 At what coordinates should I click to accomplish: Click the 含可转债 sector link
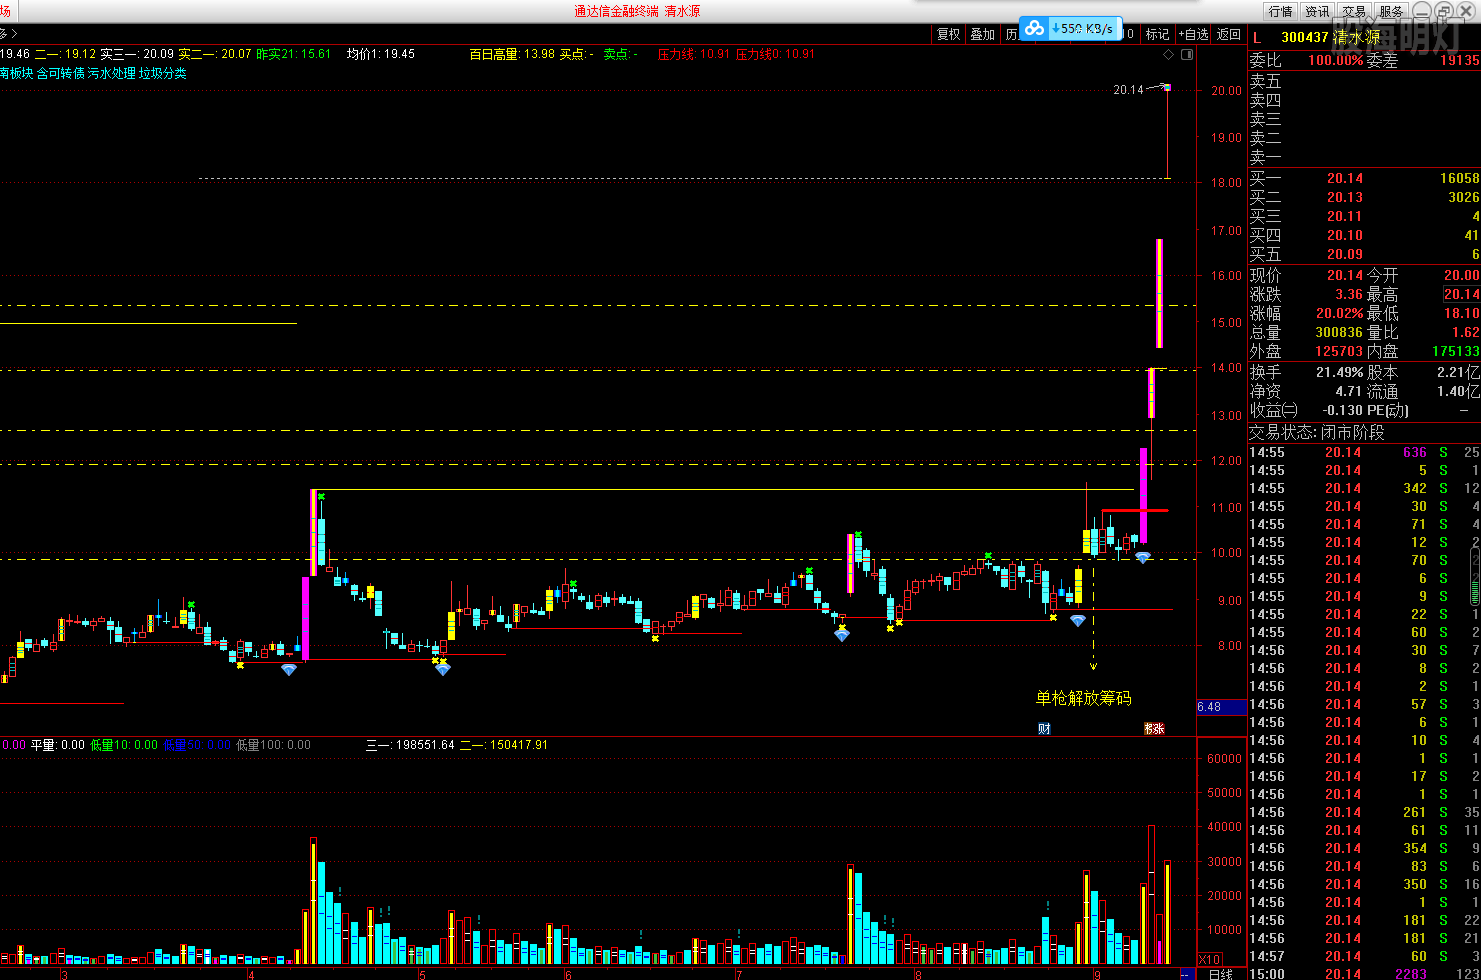click(60, 73)
